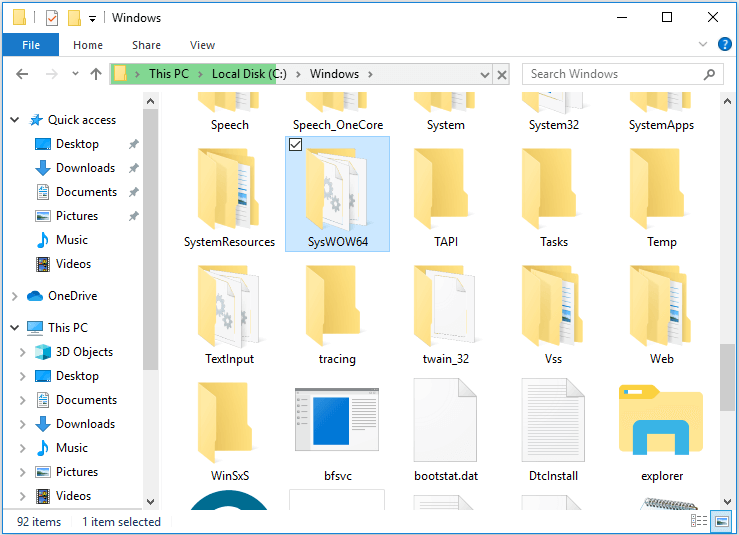This screenshot has width=739, height=535.
Task: Open the View ribbon tab
Action: pos(202,45)
